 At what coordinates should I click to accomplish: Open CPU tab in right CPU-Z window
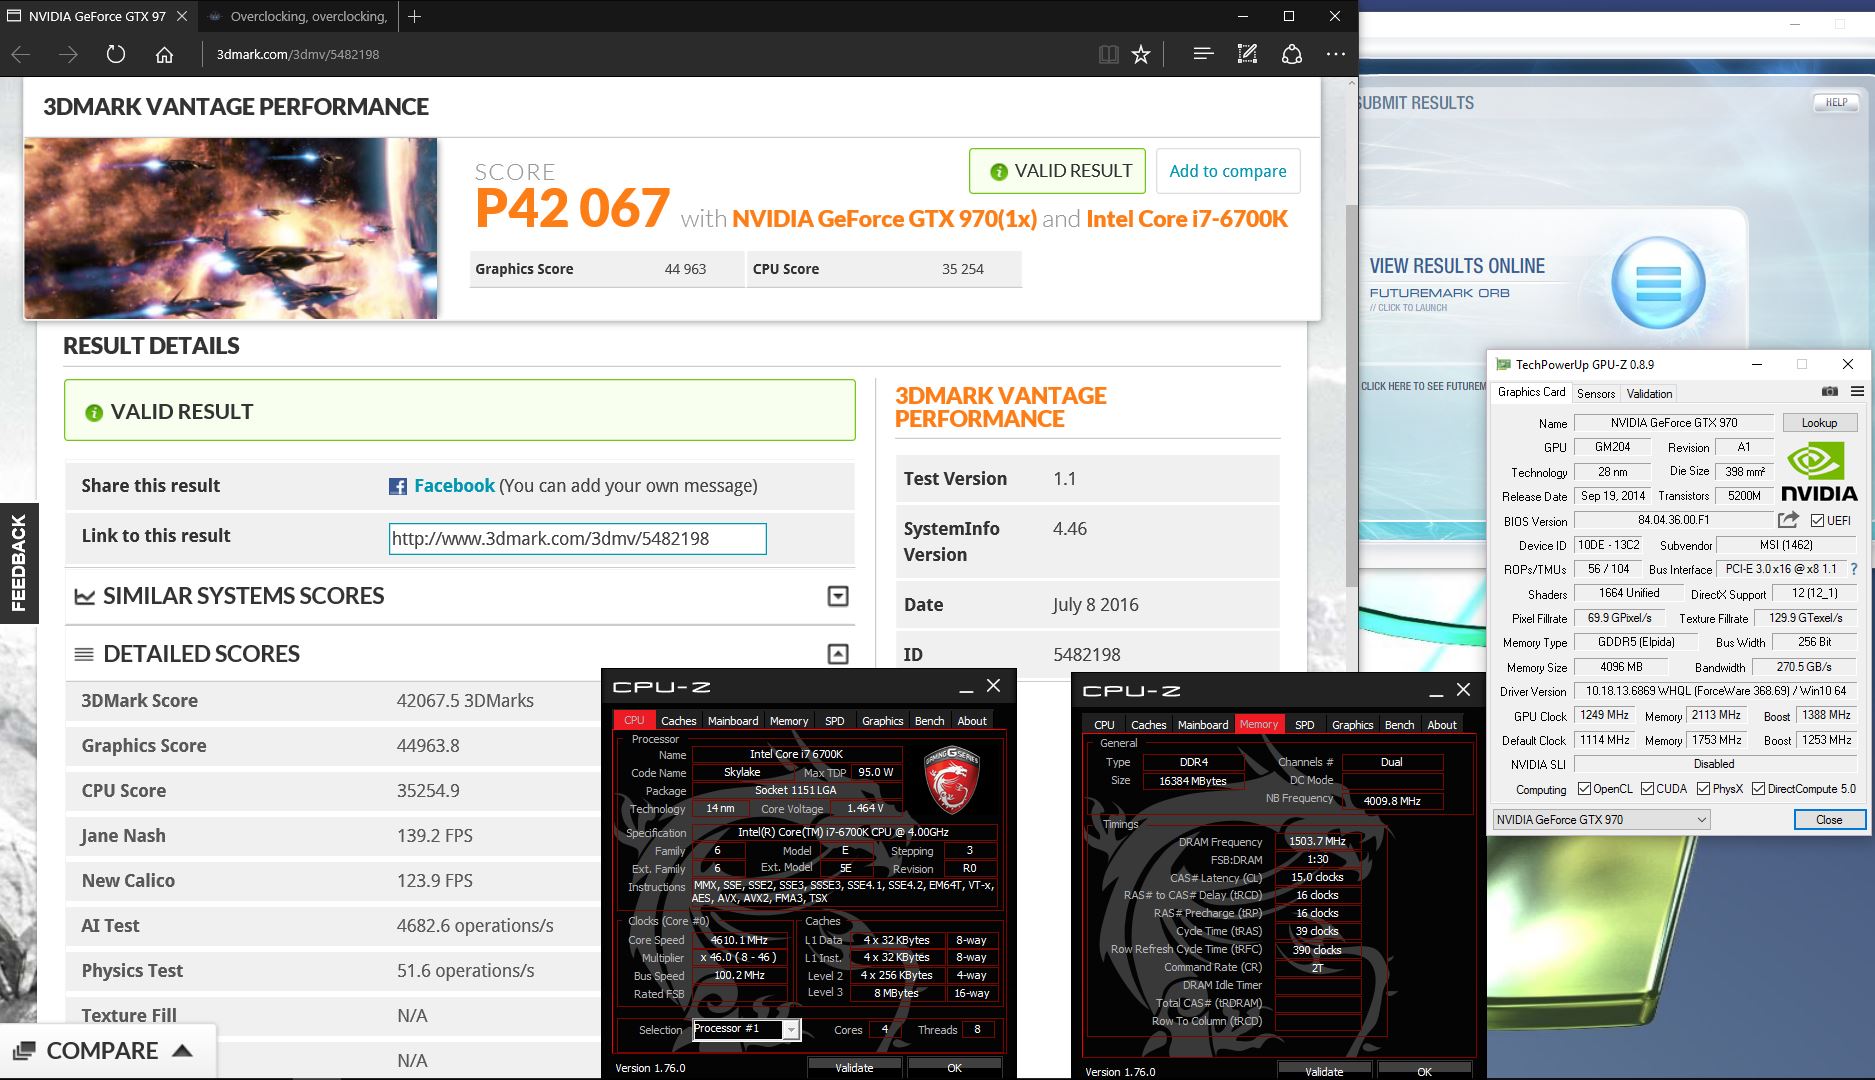[1104, 724]
